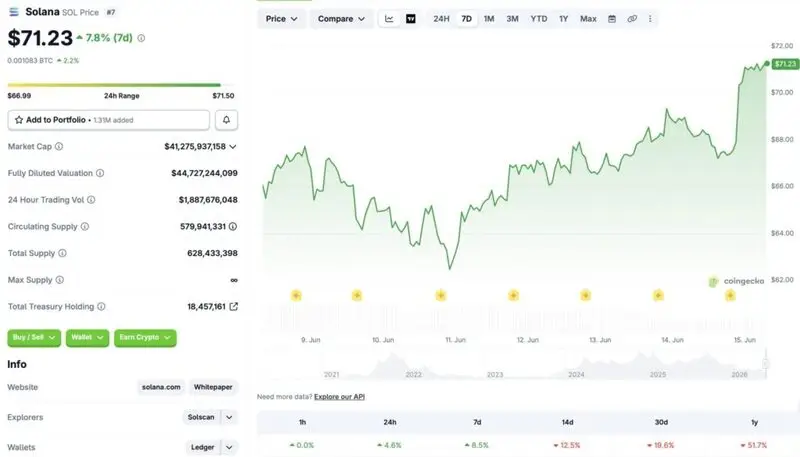The image size is (800, 457).
Task: Open the three-dot chart options menu
Action: click(x=650, y=19)
